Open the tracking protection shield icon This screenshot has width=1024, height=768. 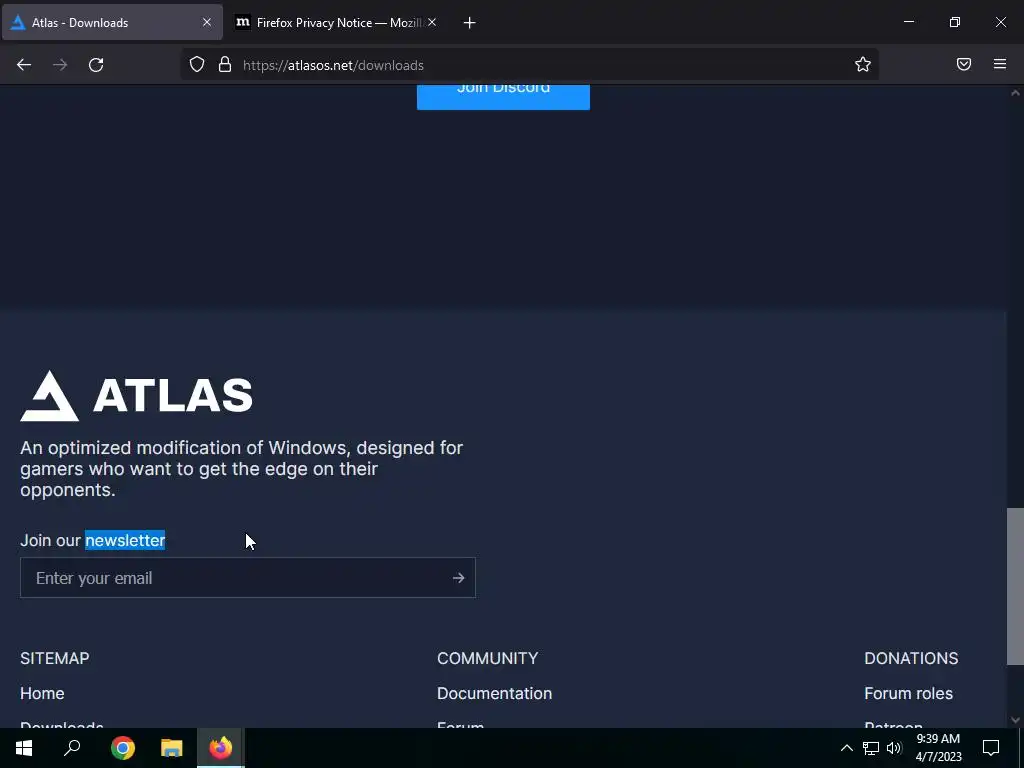tap(197, 64)
